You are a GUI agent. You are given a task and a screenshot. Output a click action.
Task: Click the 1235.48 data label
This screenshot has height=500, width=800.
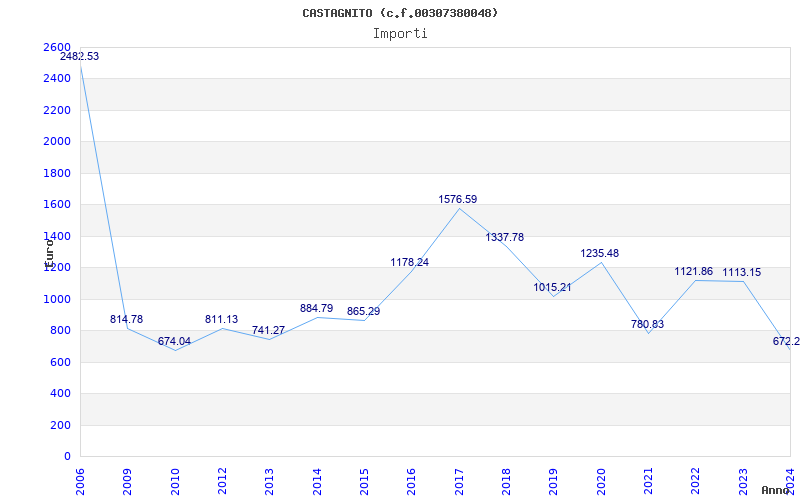599,253
